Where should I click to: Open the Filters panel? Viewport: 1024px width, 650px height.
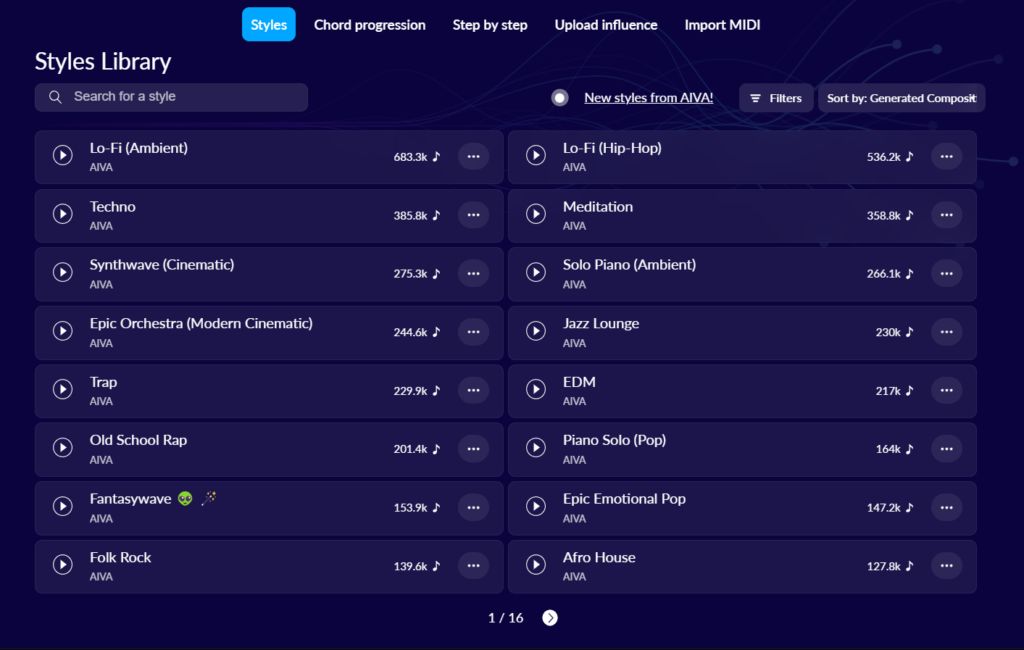(776, 98)
